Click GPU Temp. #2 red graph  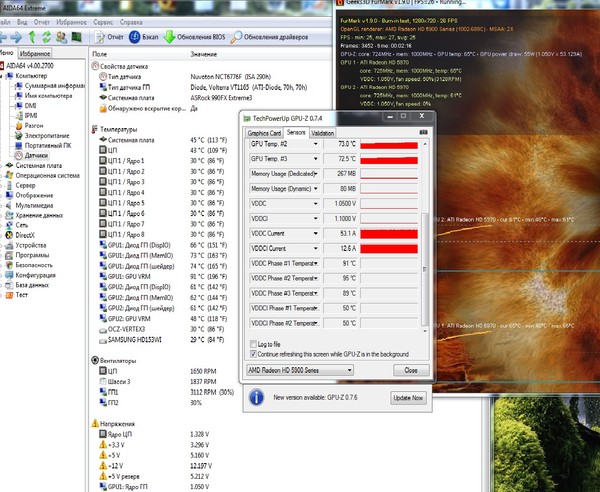point(389,145)
